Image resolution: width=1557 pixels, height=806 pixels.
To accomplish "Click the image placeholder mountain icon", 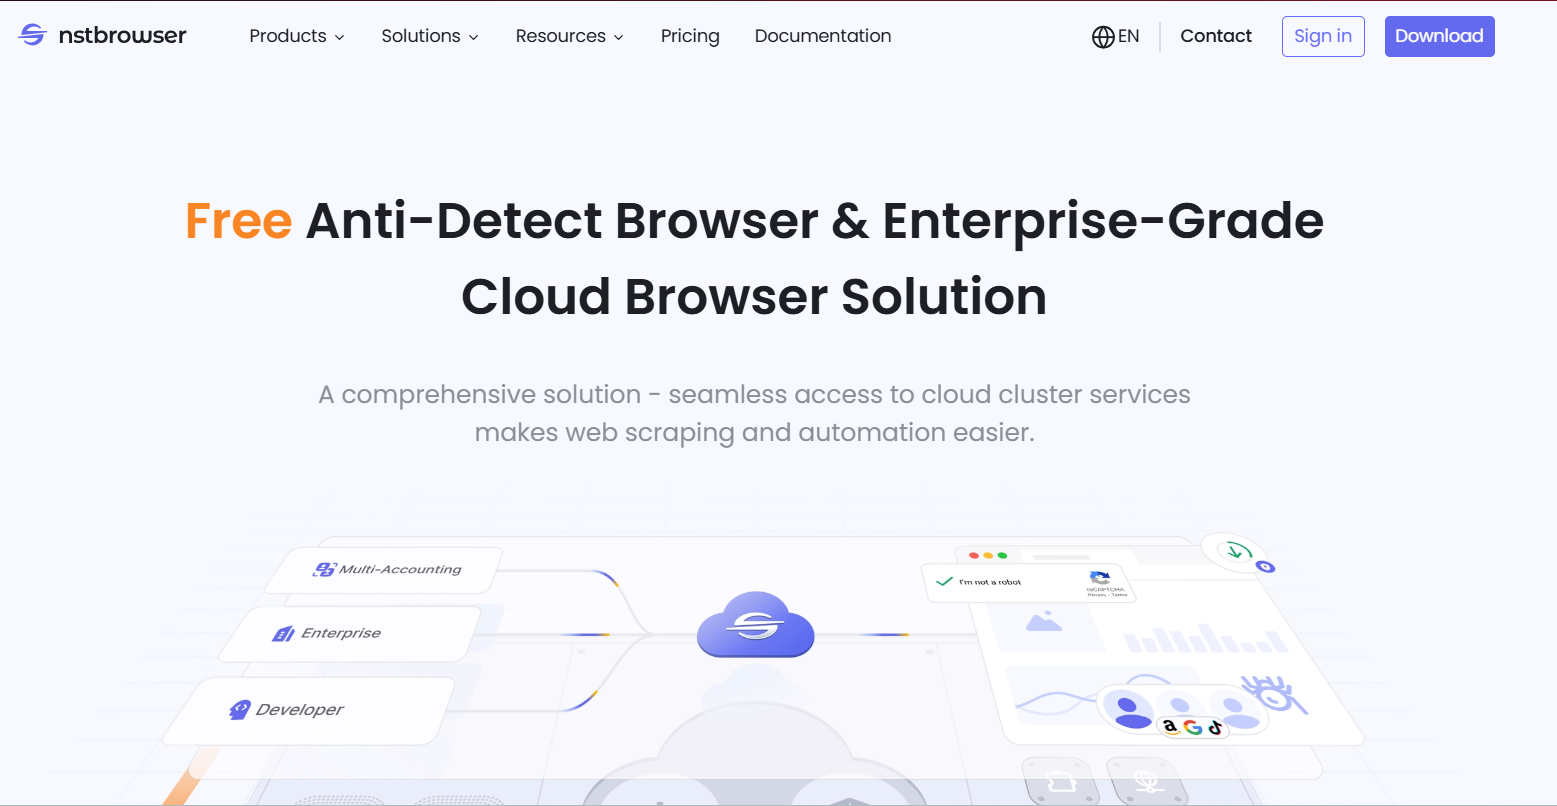I will tap(1043, 622).
